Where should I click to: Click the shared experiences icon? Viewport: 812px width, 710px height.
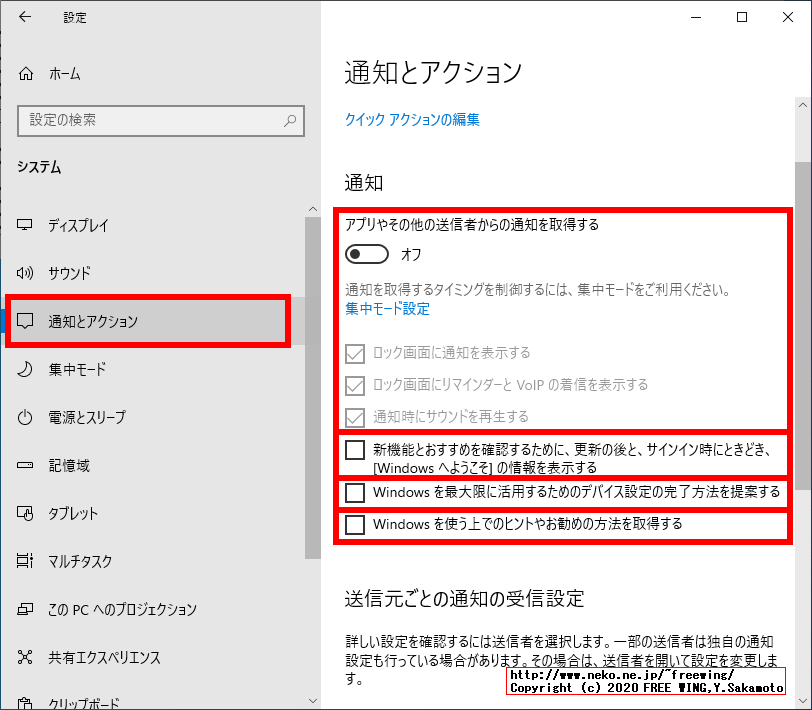(x=25, y=657)
